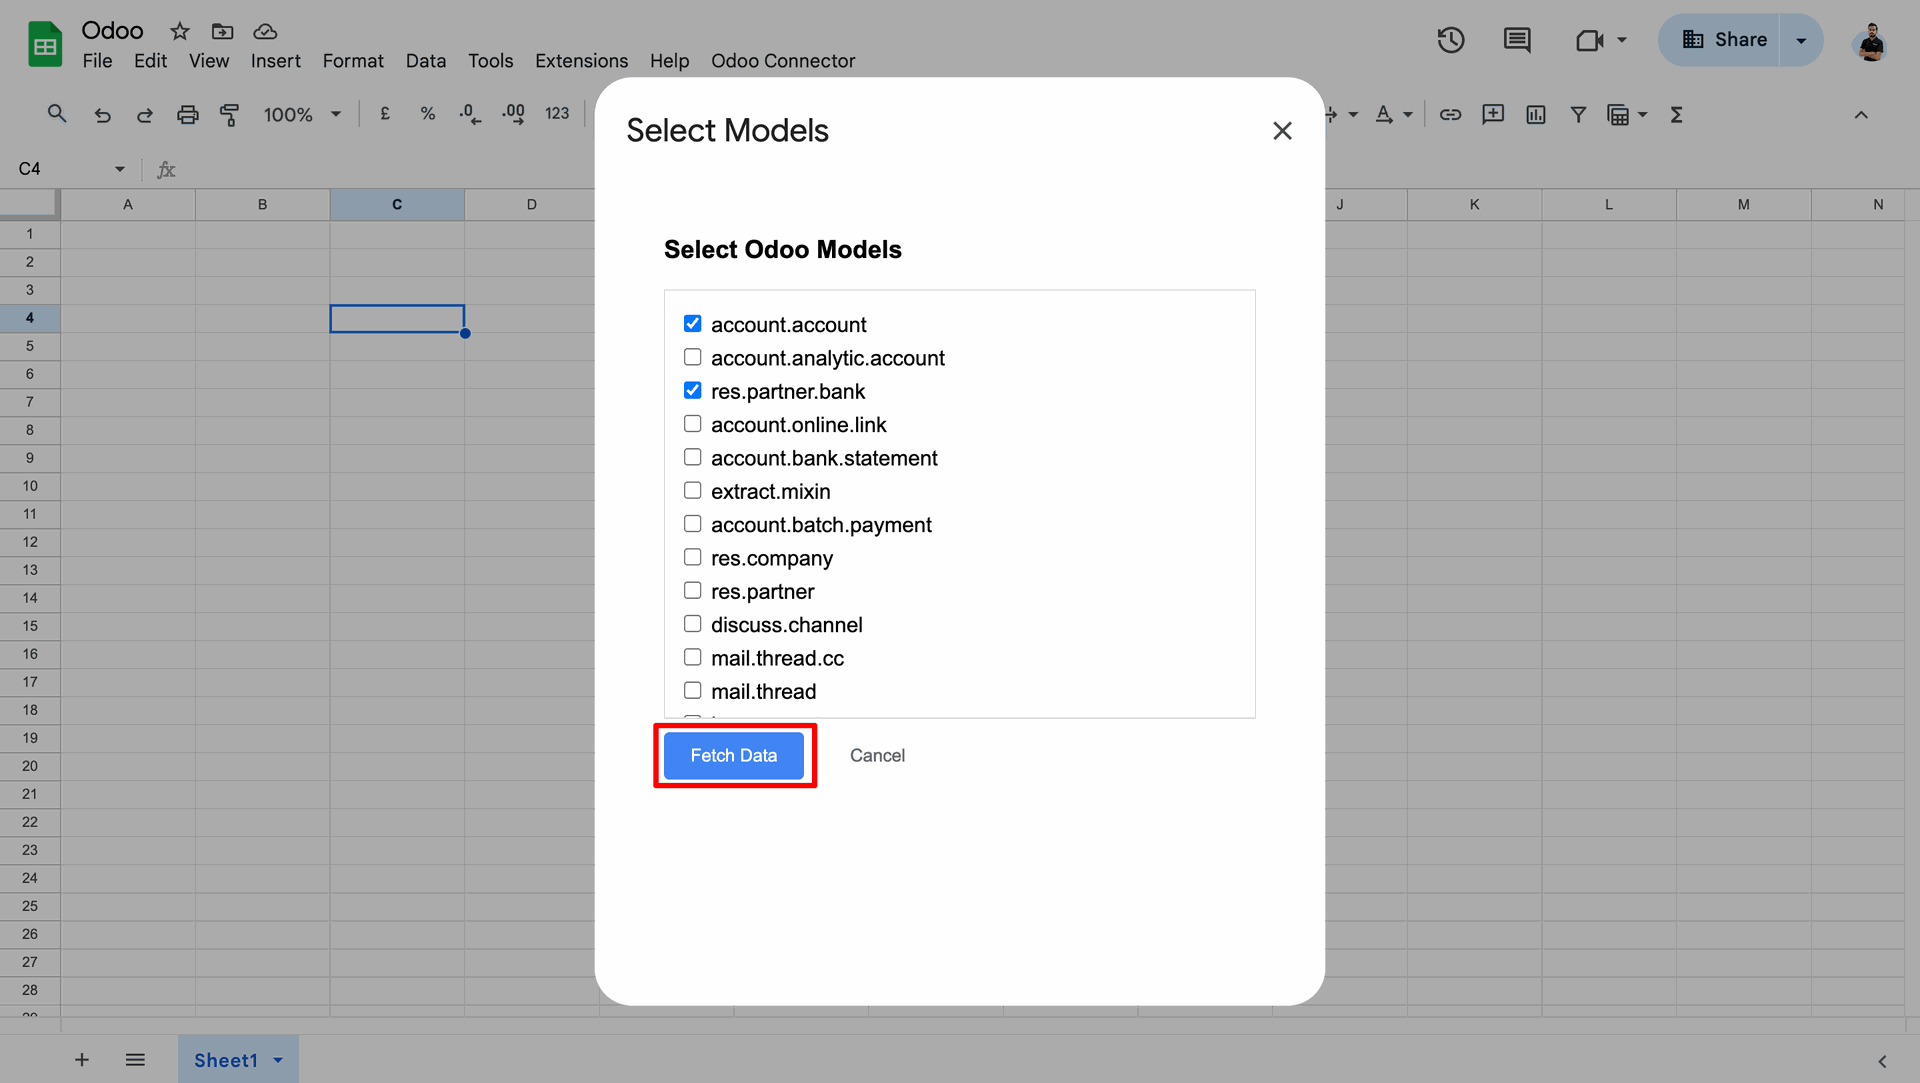Open version history clock icon

point(1450,40)
